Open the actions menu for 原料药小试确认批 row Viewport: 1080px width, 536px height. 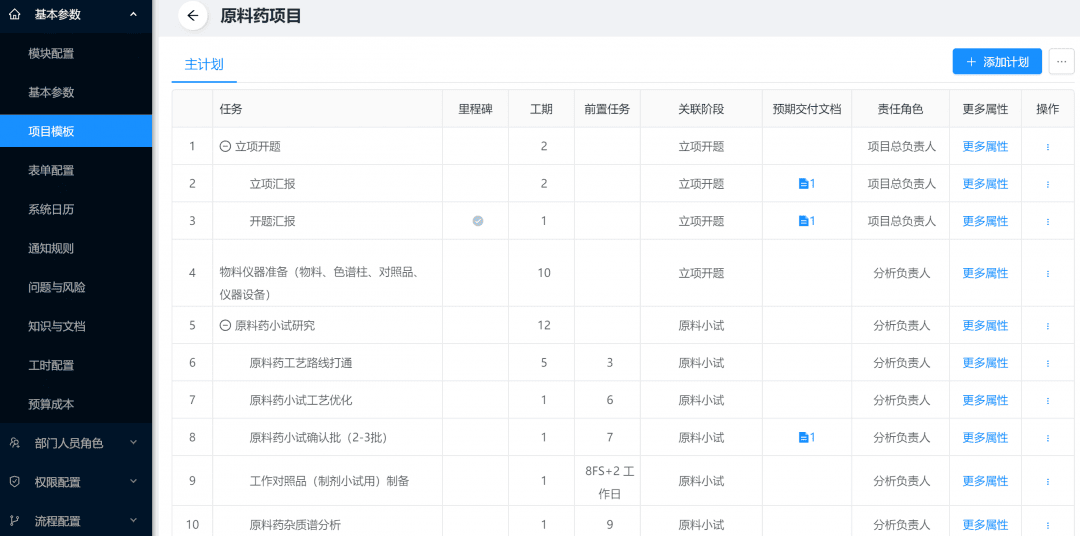click(1048, 437)
